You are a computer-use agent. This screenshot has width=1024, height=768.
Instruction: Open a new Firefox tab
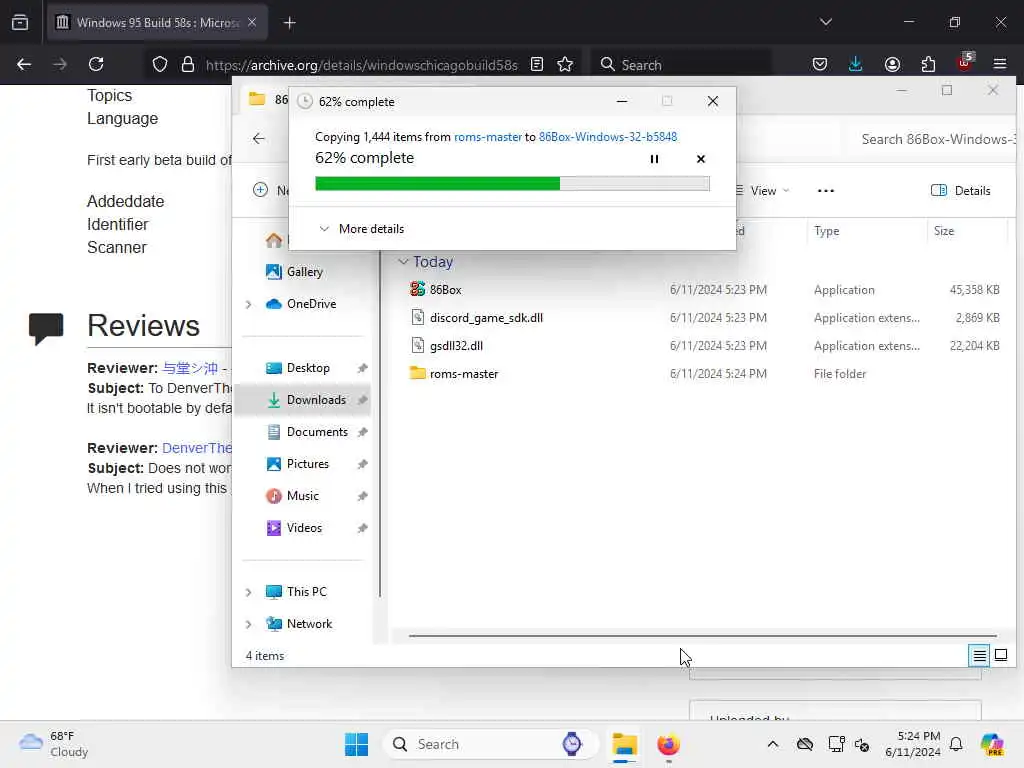289,23
